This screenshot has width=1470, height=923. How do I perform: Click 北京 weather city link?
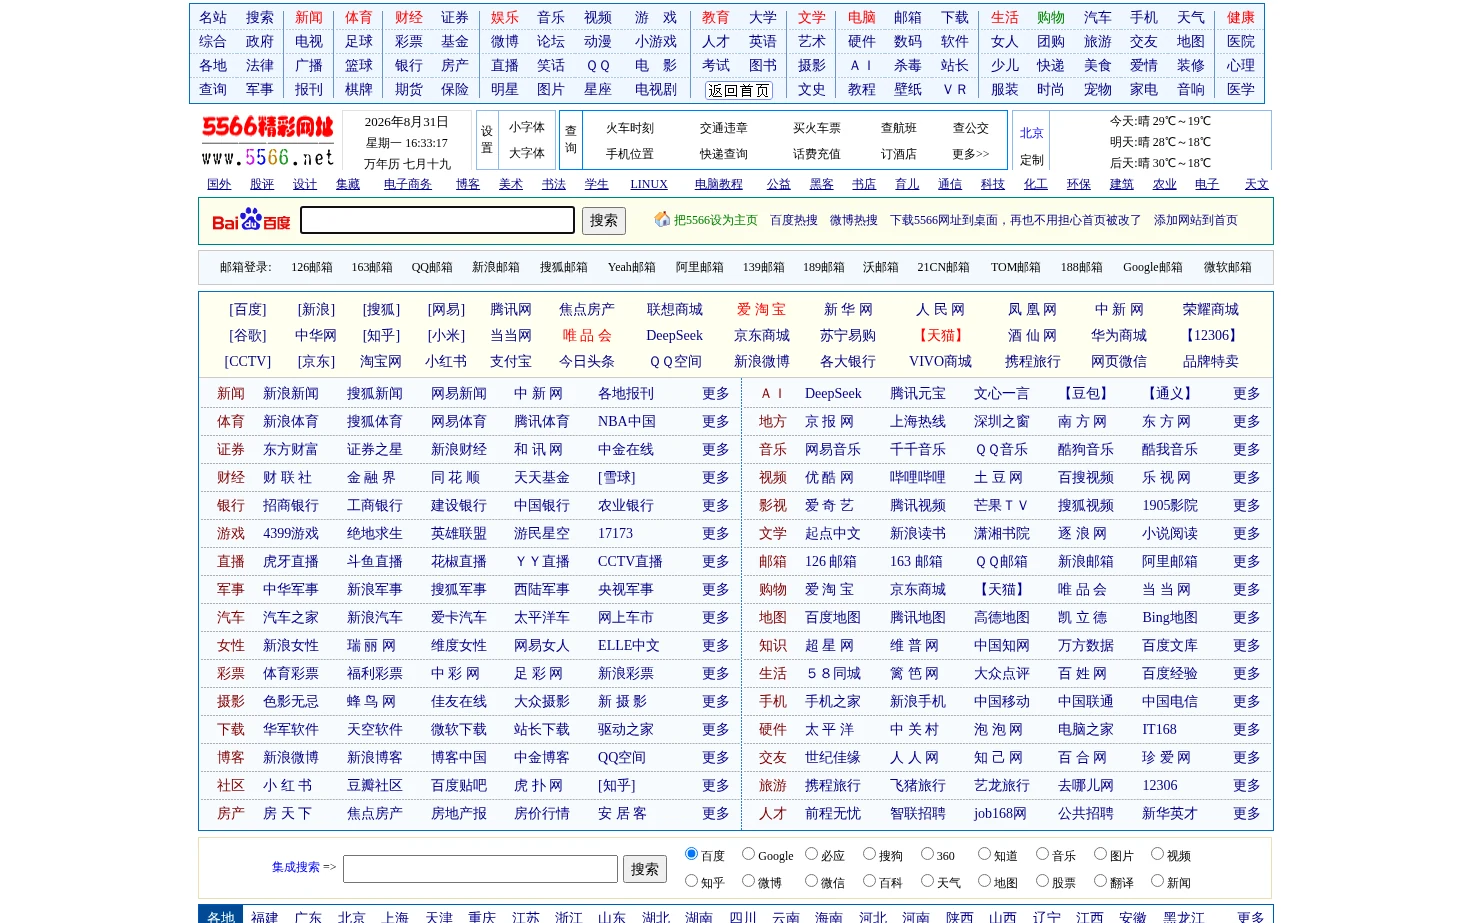click(x=1032, y=133)
